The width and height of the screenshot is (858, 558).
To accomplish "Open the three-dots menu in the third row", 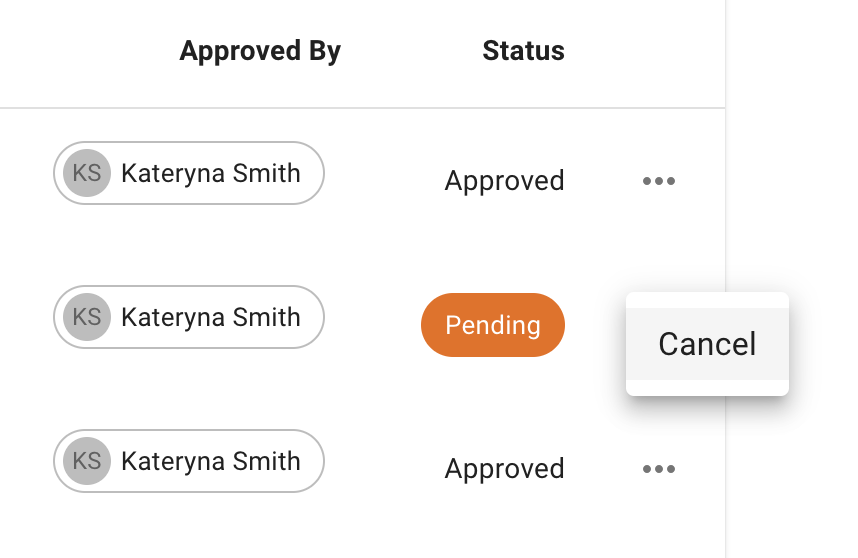I will [659, 468].
